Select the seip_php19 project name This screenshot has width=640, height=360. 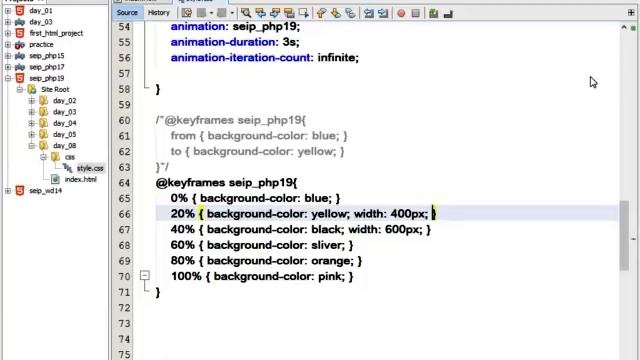click(47, 78)
